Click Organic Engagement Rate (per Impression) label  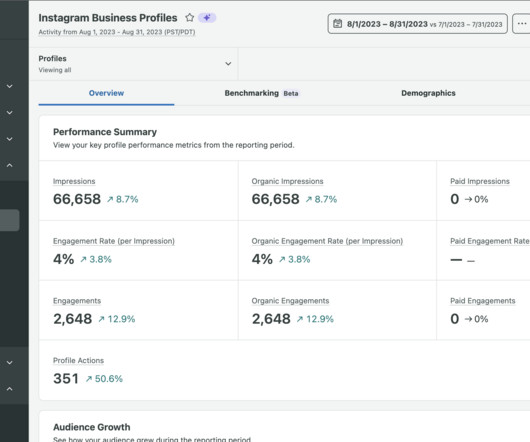click(x=327, y=241)
